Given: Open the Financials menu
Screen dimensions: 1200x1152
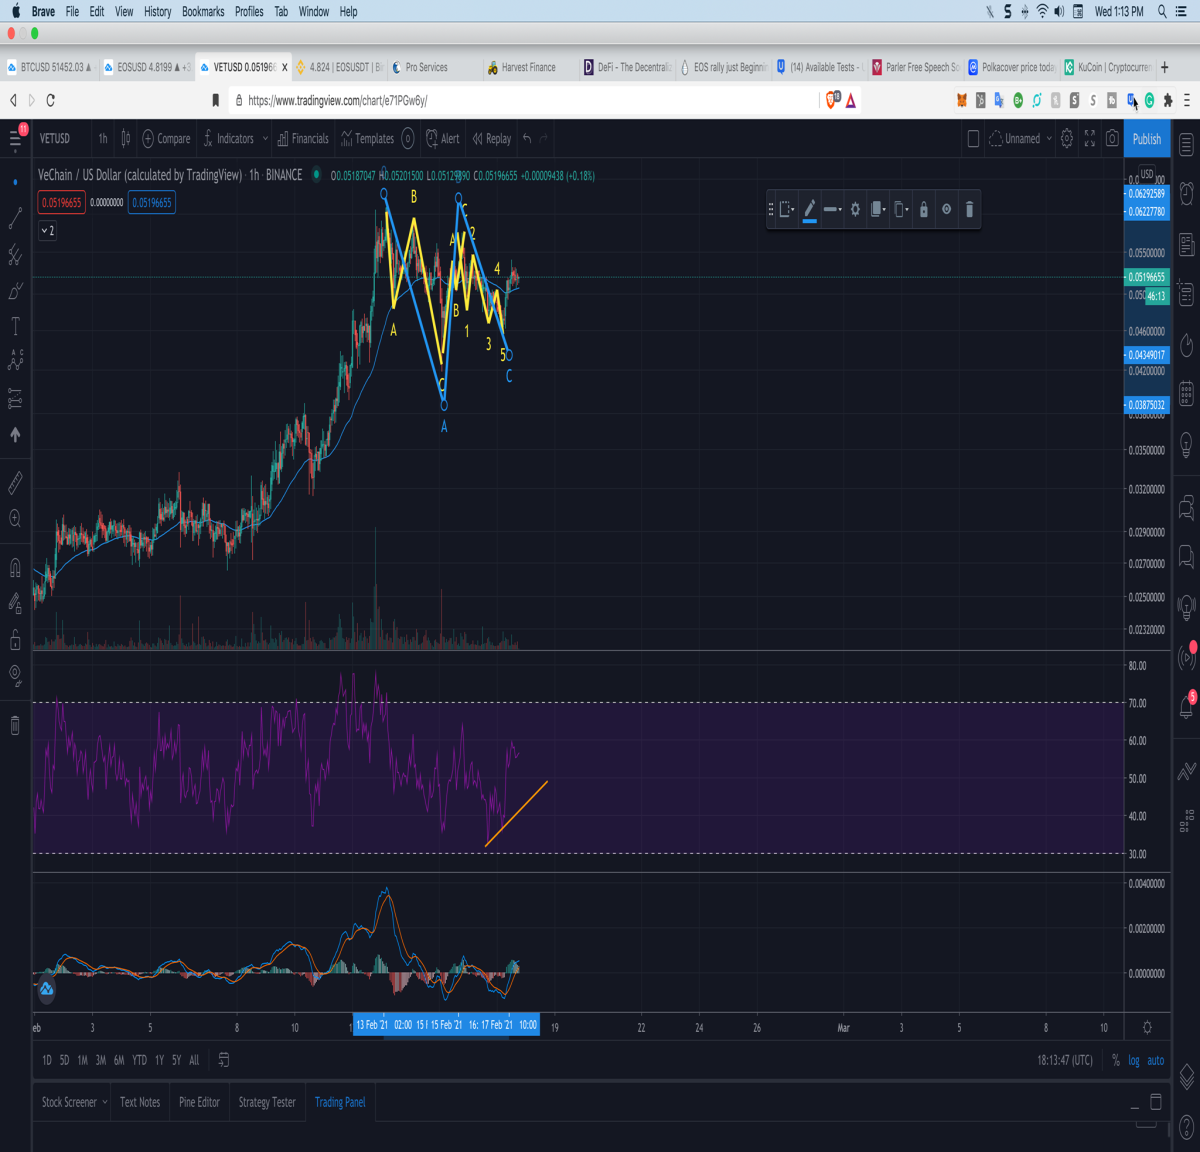Looking at the screenshot, I should pyautogui.click(x=303, y=139).
